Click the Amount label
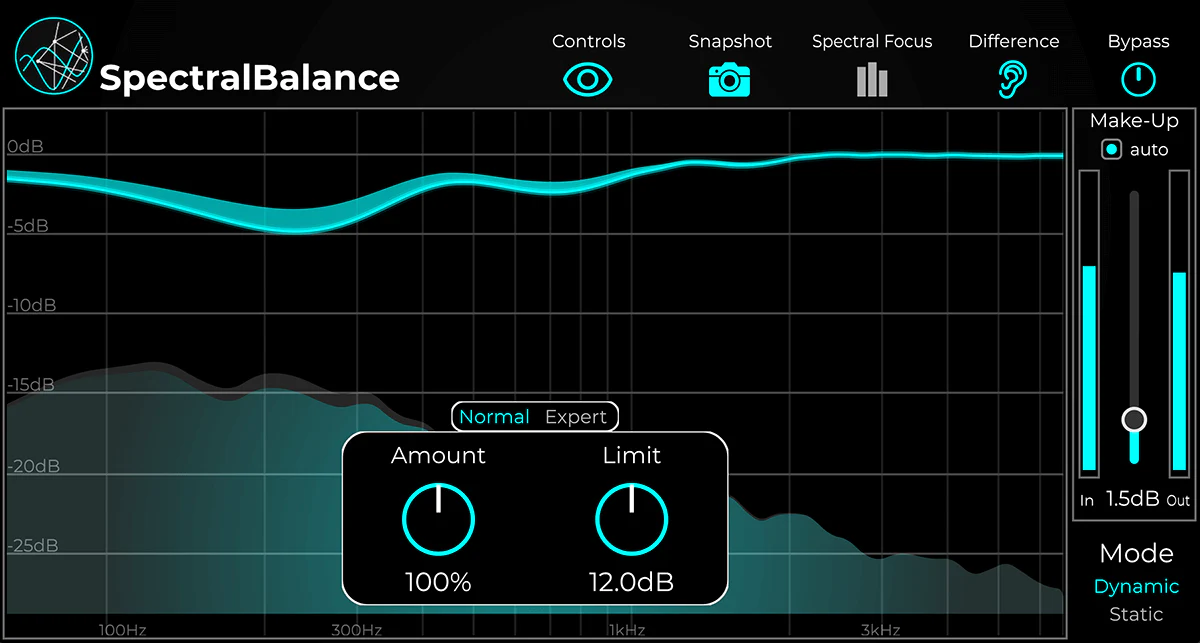1200x643 pixels. point(438,456)
